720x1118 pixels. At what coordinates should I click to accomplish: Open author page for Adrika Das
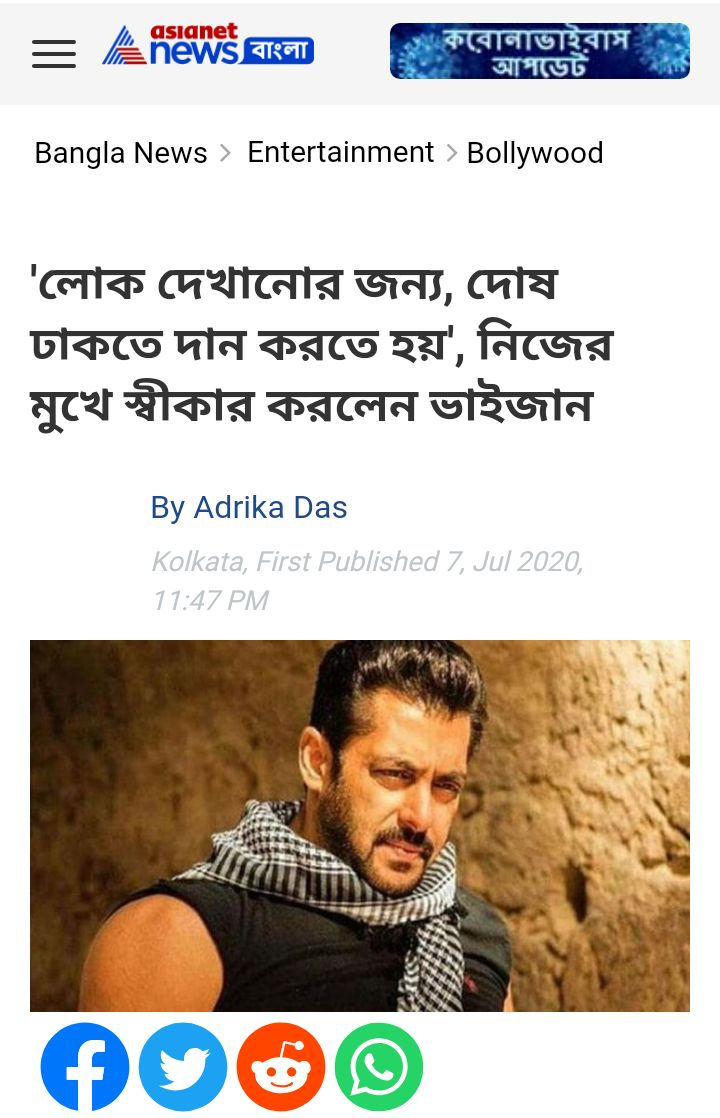[249, 508]
